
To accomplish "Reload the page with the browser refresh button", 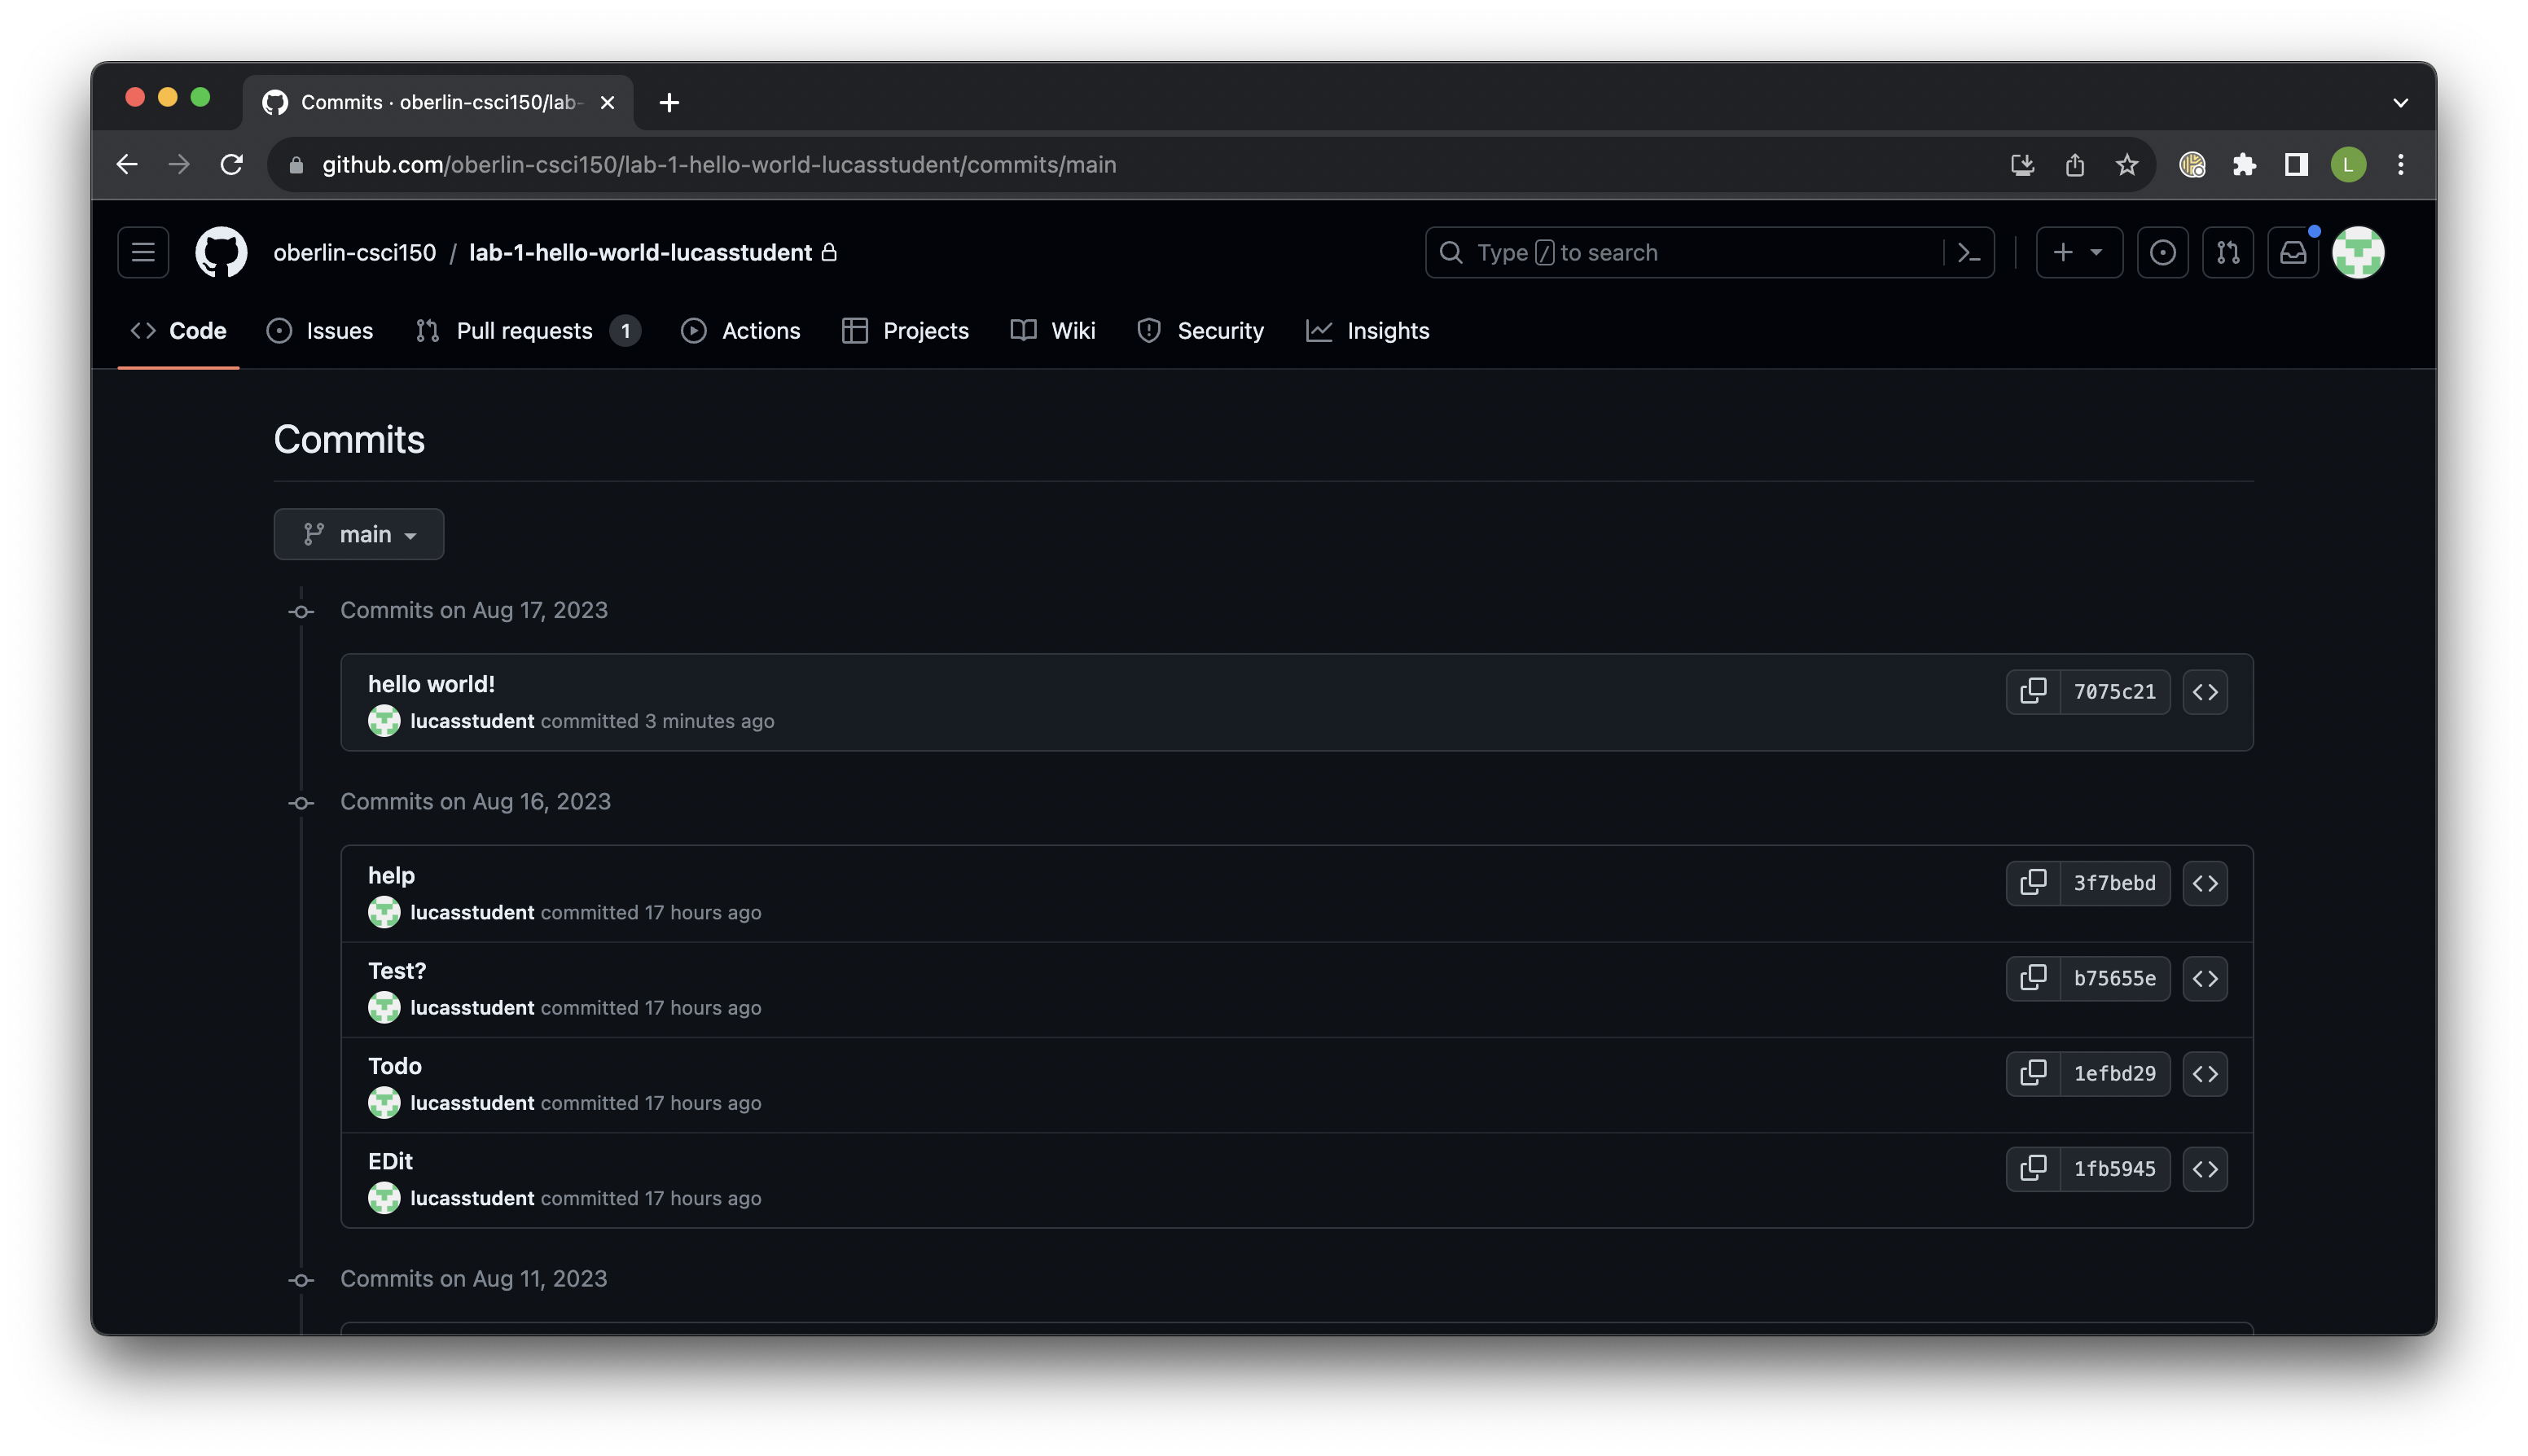I will click(231, 164).
